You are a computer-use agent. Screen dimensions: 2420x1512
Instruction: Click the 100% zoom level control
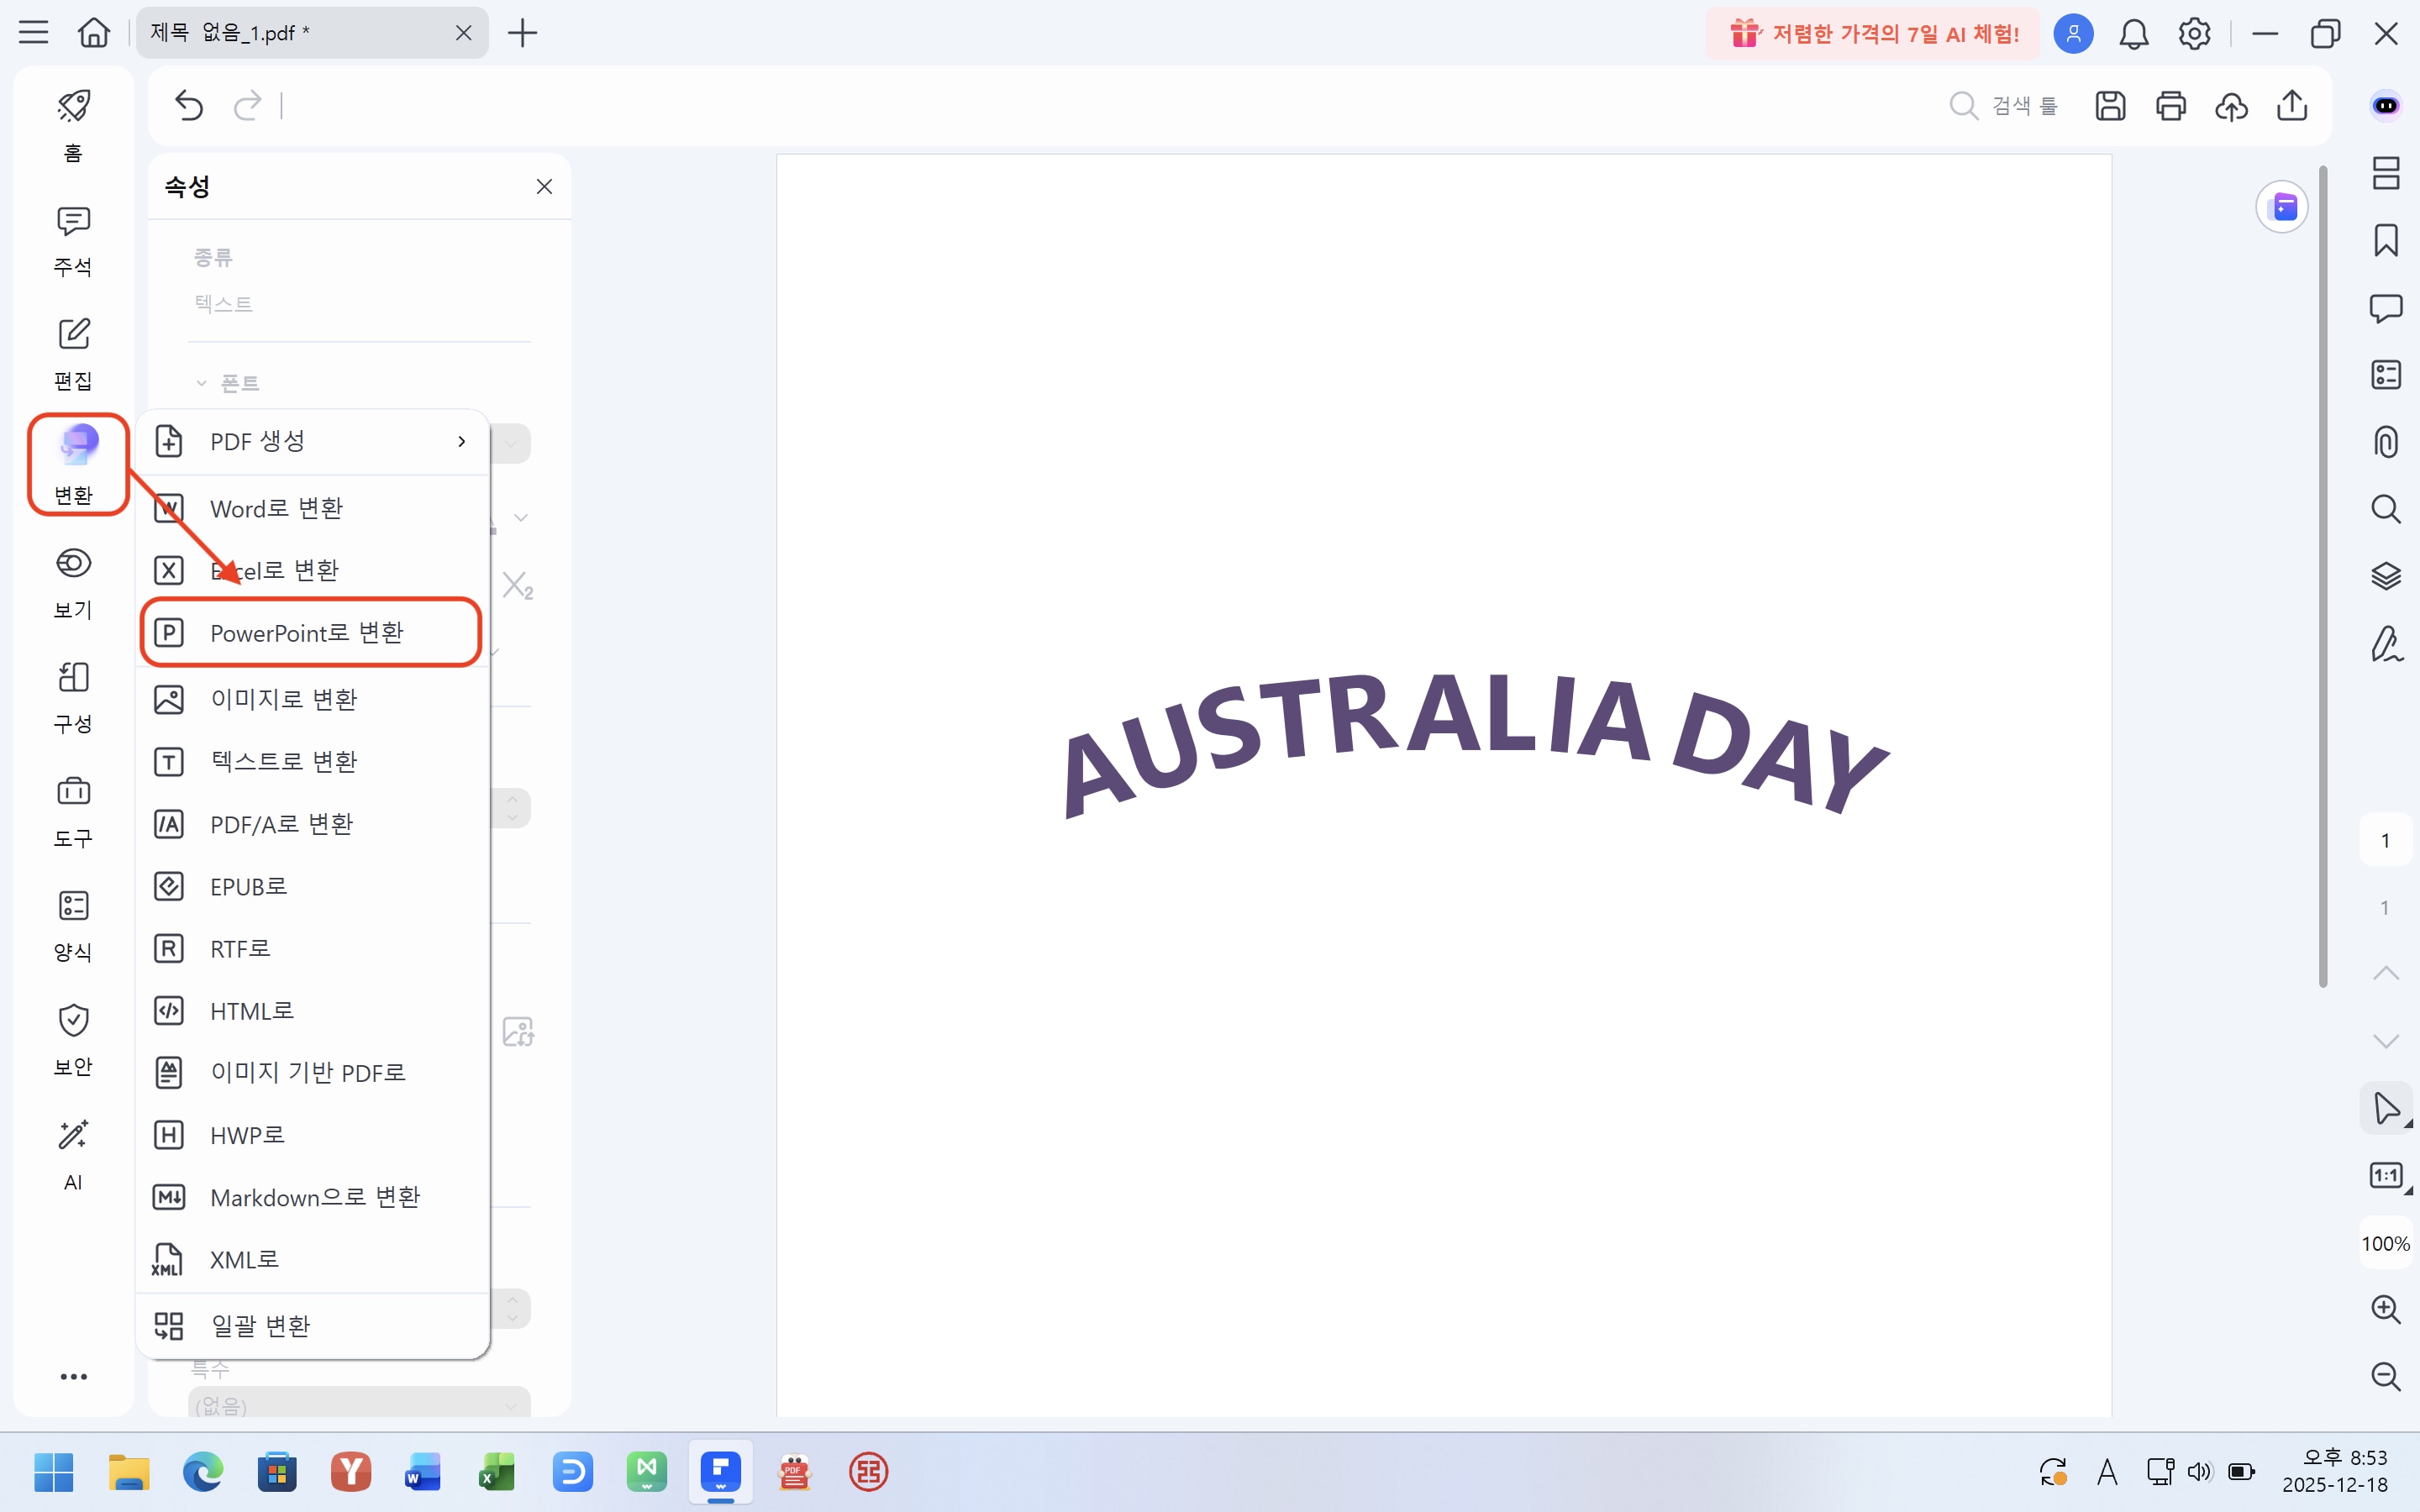[2386, 1244]
